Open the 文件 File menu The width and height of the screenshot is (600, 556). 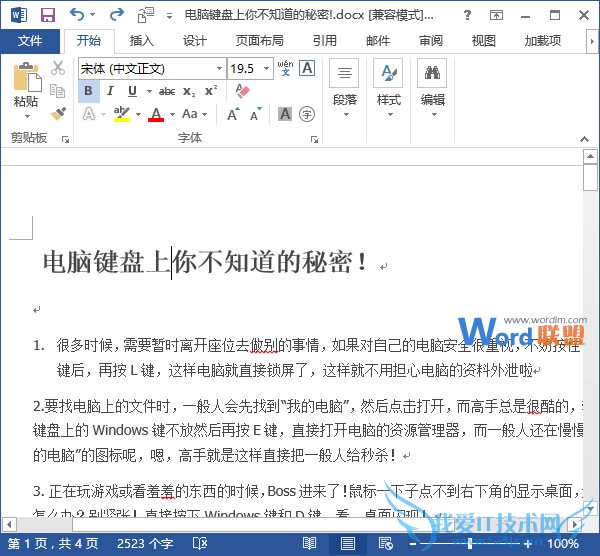click(x=30, y=40)
